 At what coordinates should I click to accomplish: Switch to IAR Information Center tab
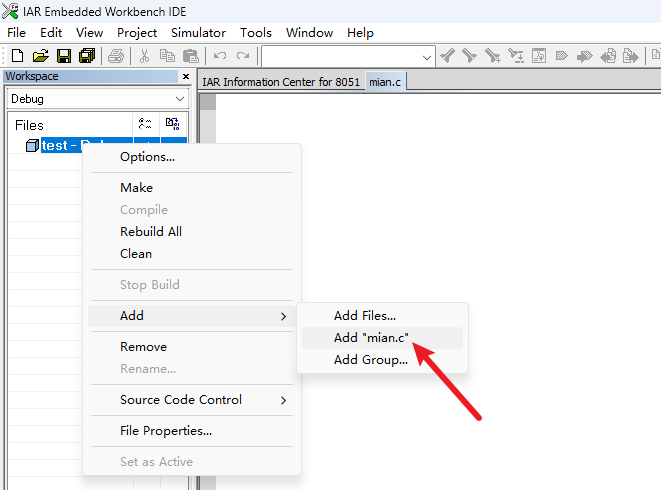point(281,82)
